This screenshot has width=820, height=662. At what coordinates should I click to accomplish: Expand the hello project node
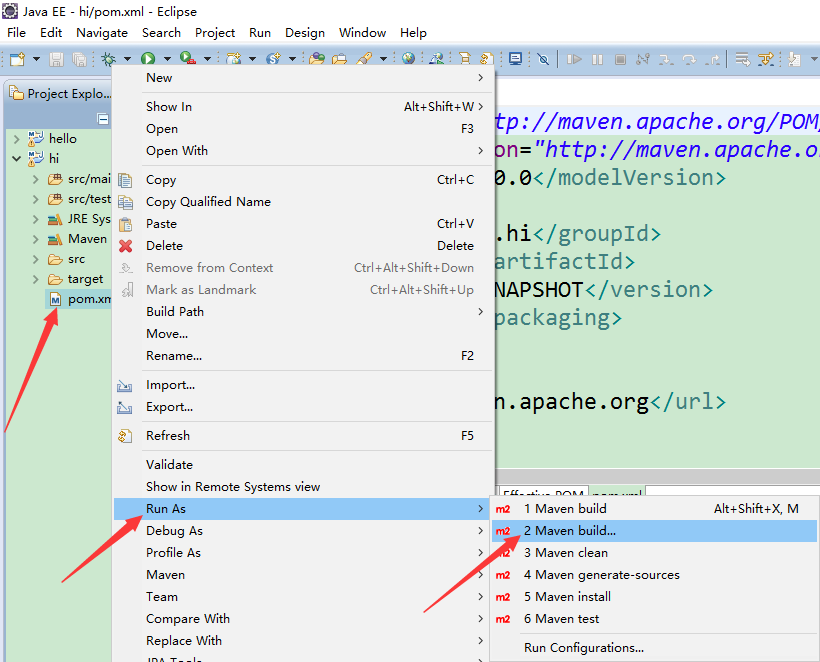[x=16, y=139]
